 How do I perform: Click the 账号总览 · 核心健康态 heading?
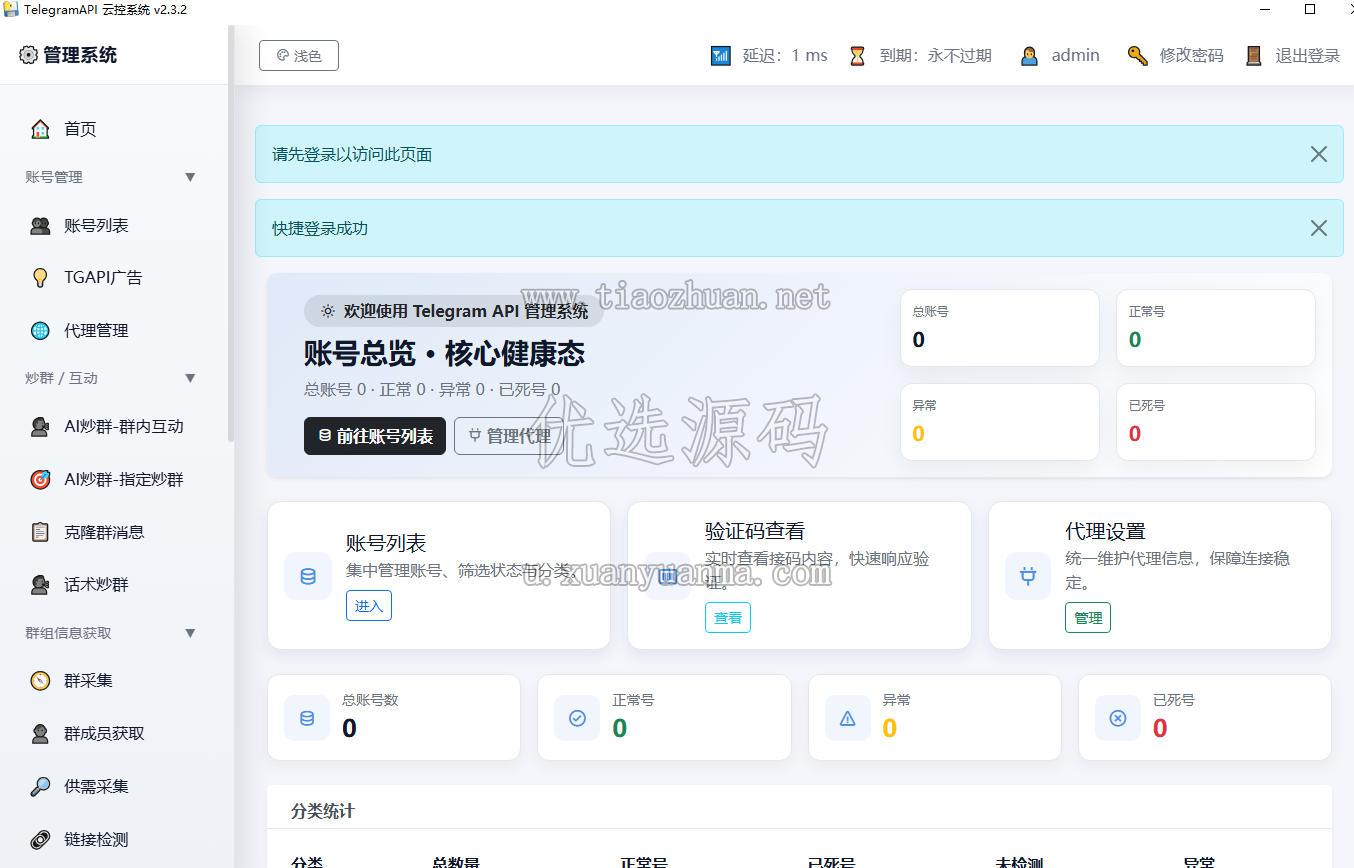(444, 354)
